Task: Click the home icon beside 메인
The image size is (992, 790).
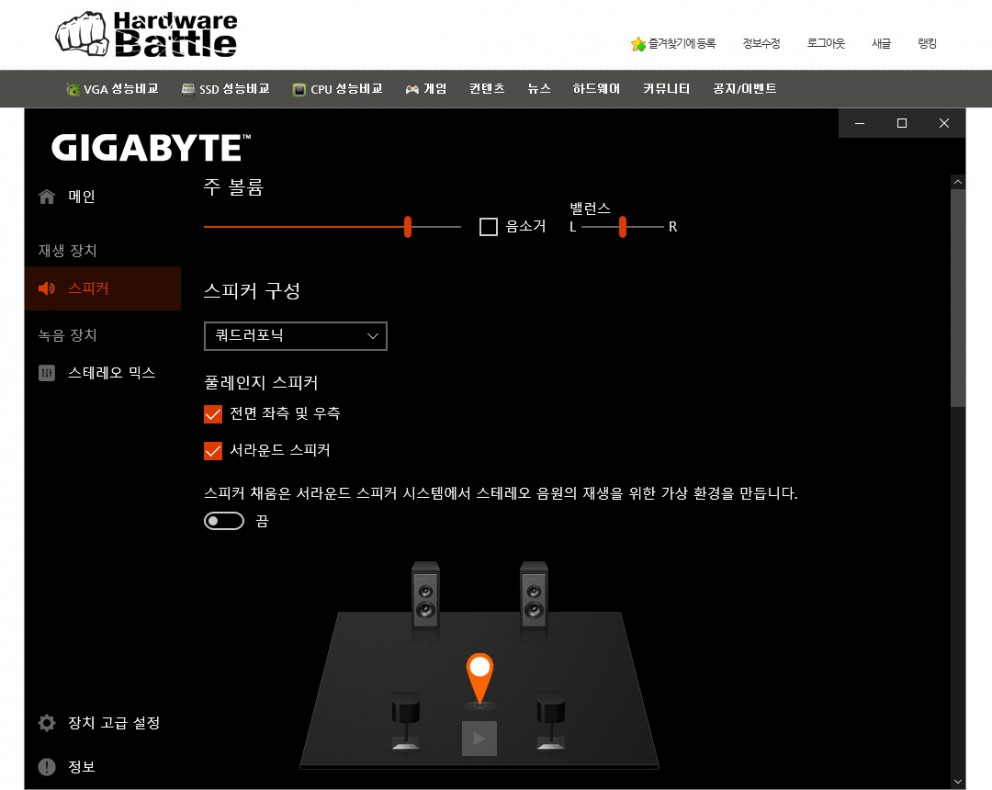Action: [x=47, y=197]
